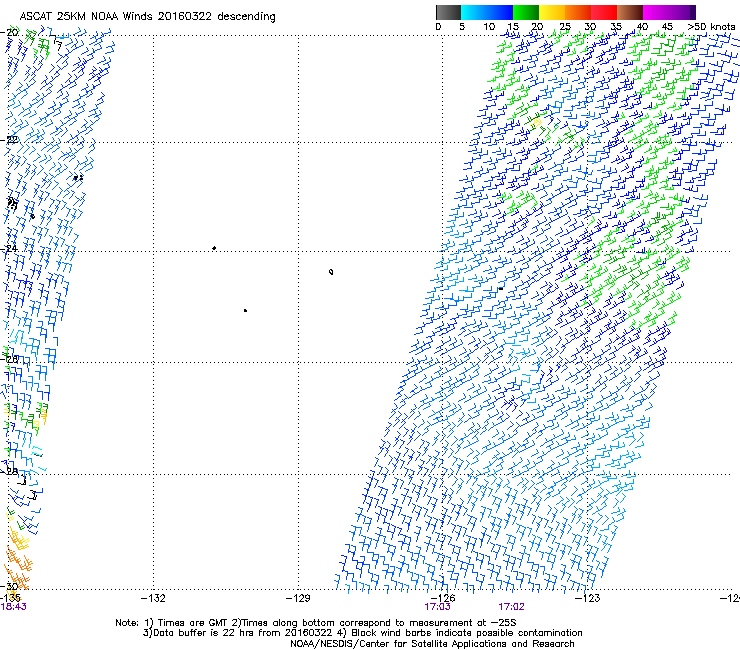Click the island dot on the -24 latitude line
Viewport: 740px width, 650px height.
point(214,248)
